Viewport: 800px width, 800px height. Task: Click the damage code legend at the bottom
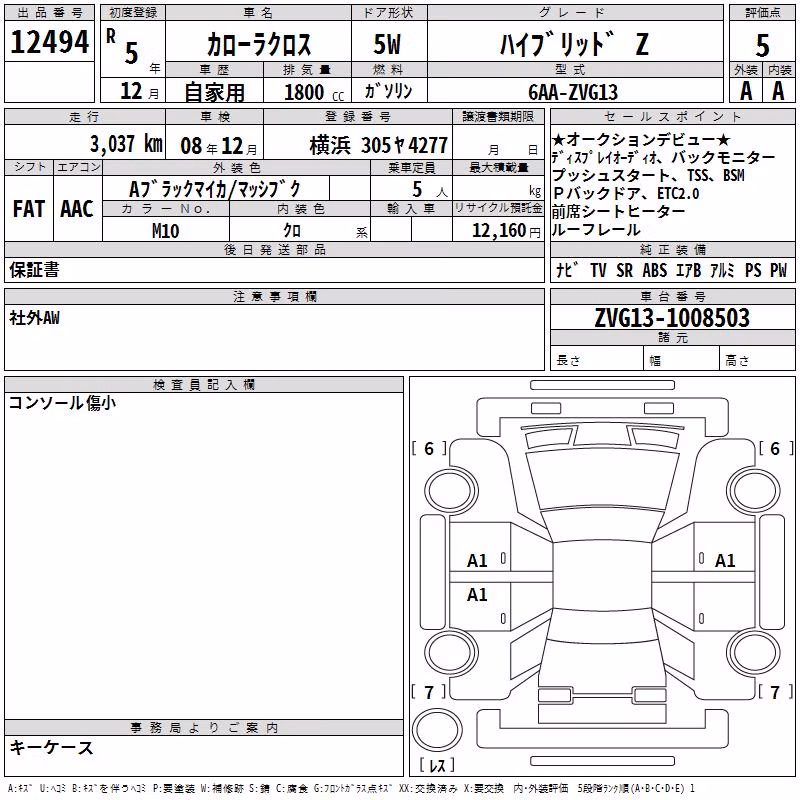[352, 789]
